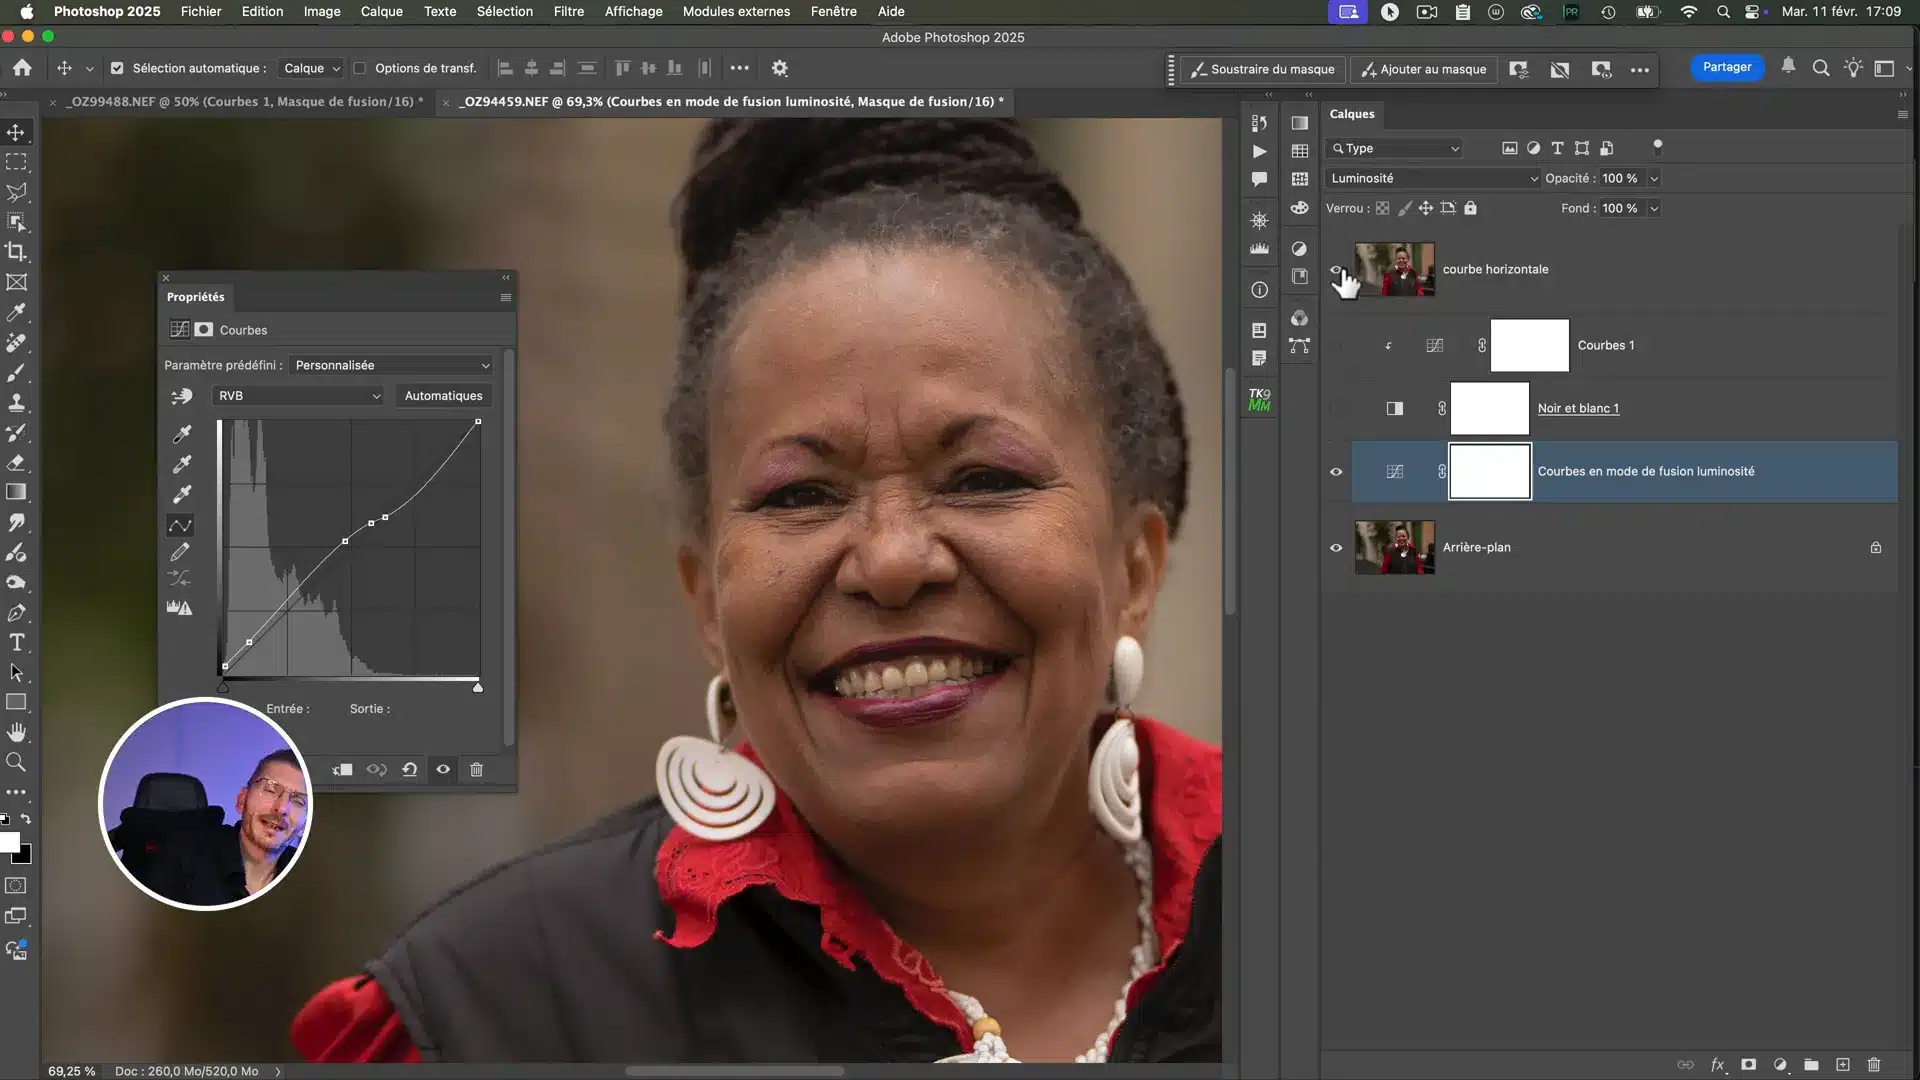Open the Calque menu
The image size is (1920, 1080).
[381, 11]
